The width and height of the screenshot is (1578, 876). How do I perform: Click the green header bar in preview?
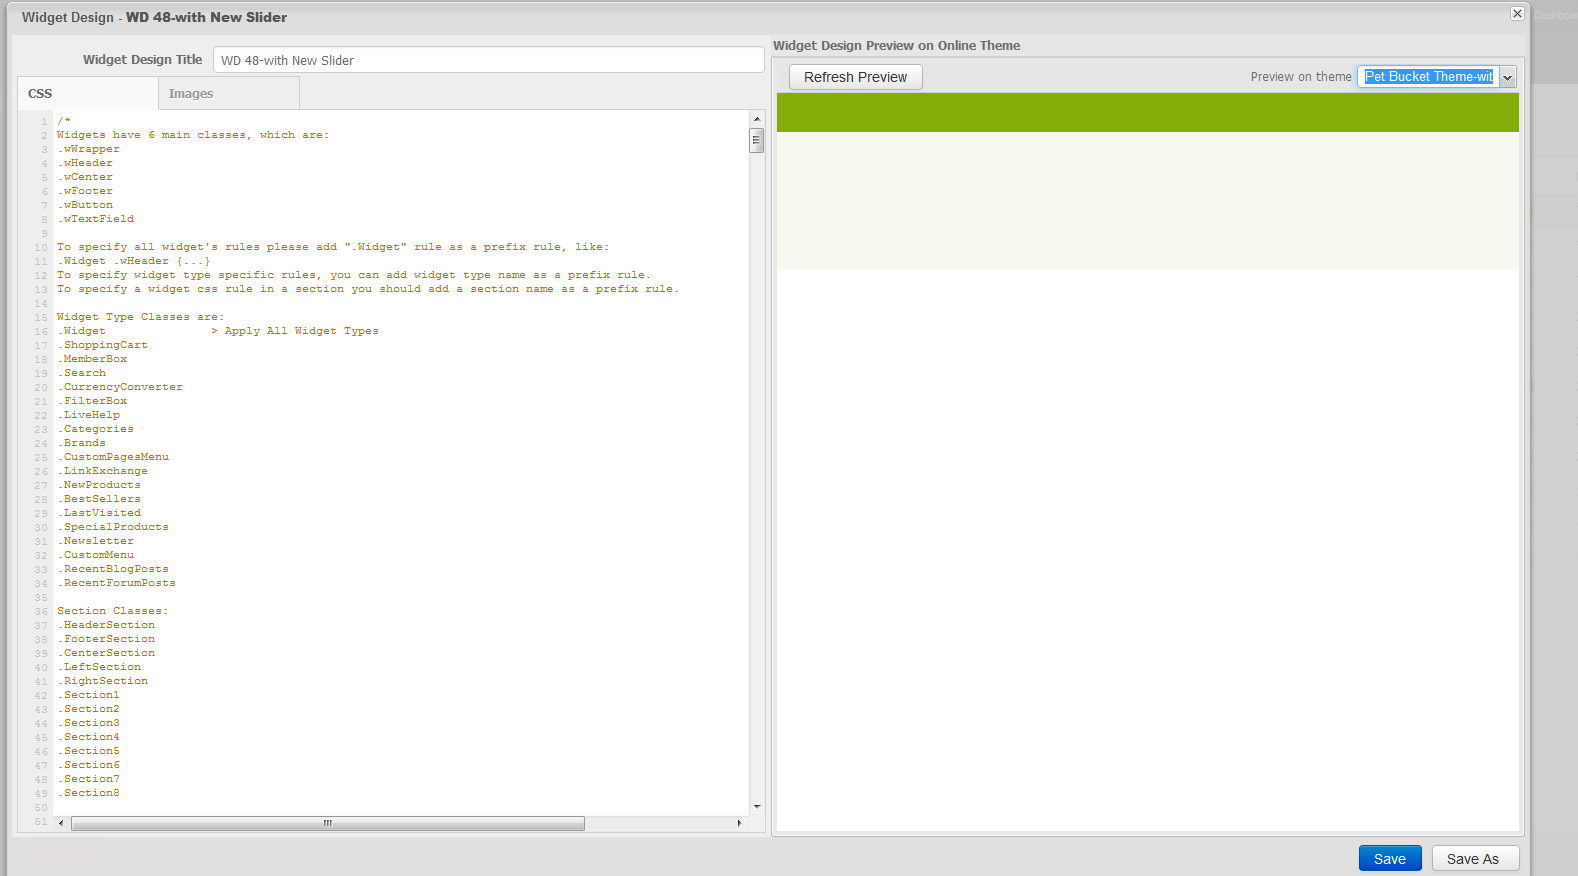1147,112
